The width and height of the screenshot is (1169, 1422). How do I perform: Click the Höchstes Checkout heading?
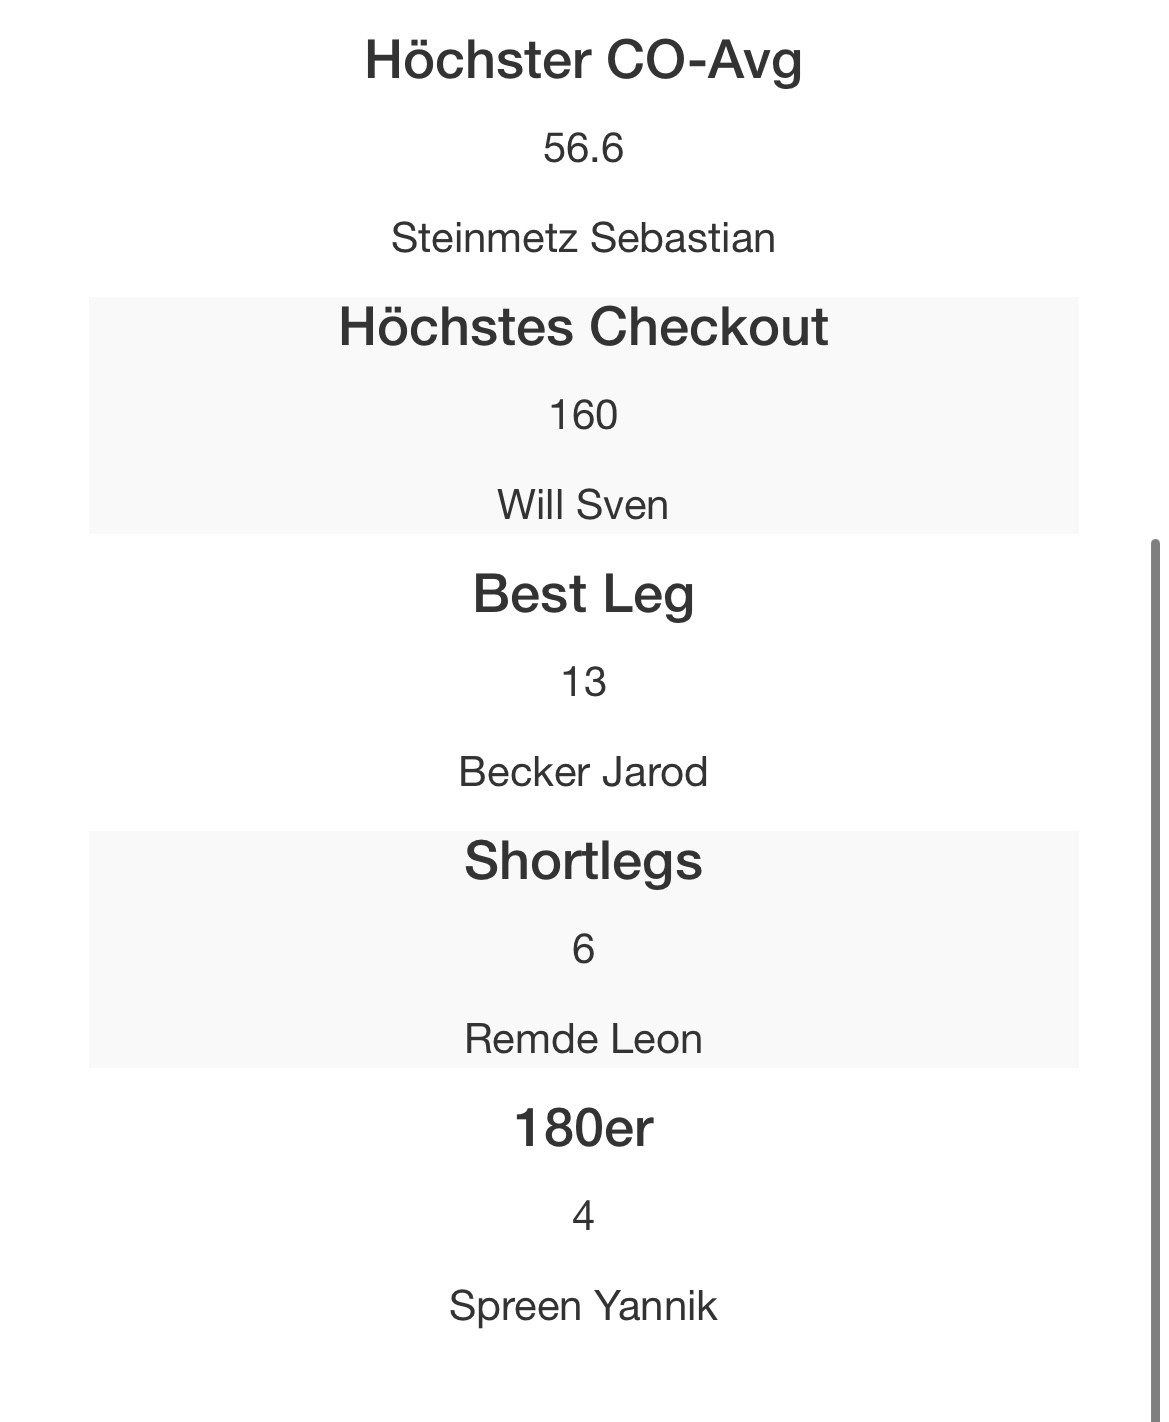(x=583, y=327)
